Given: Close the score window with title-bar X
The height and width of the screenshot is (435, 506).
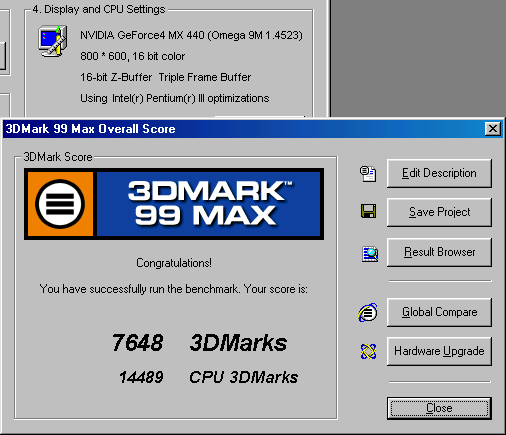Looking at the screenshot, I should (x=493, y=129).
